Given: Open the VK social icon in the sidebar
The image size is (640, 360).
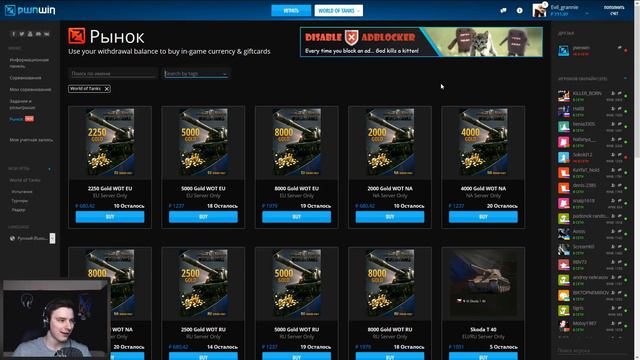Looking at the screenshot, I should coord(47,34).
